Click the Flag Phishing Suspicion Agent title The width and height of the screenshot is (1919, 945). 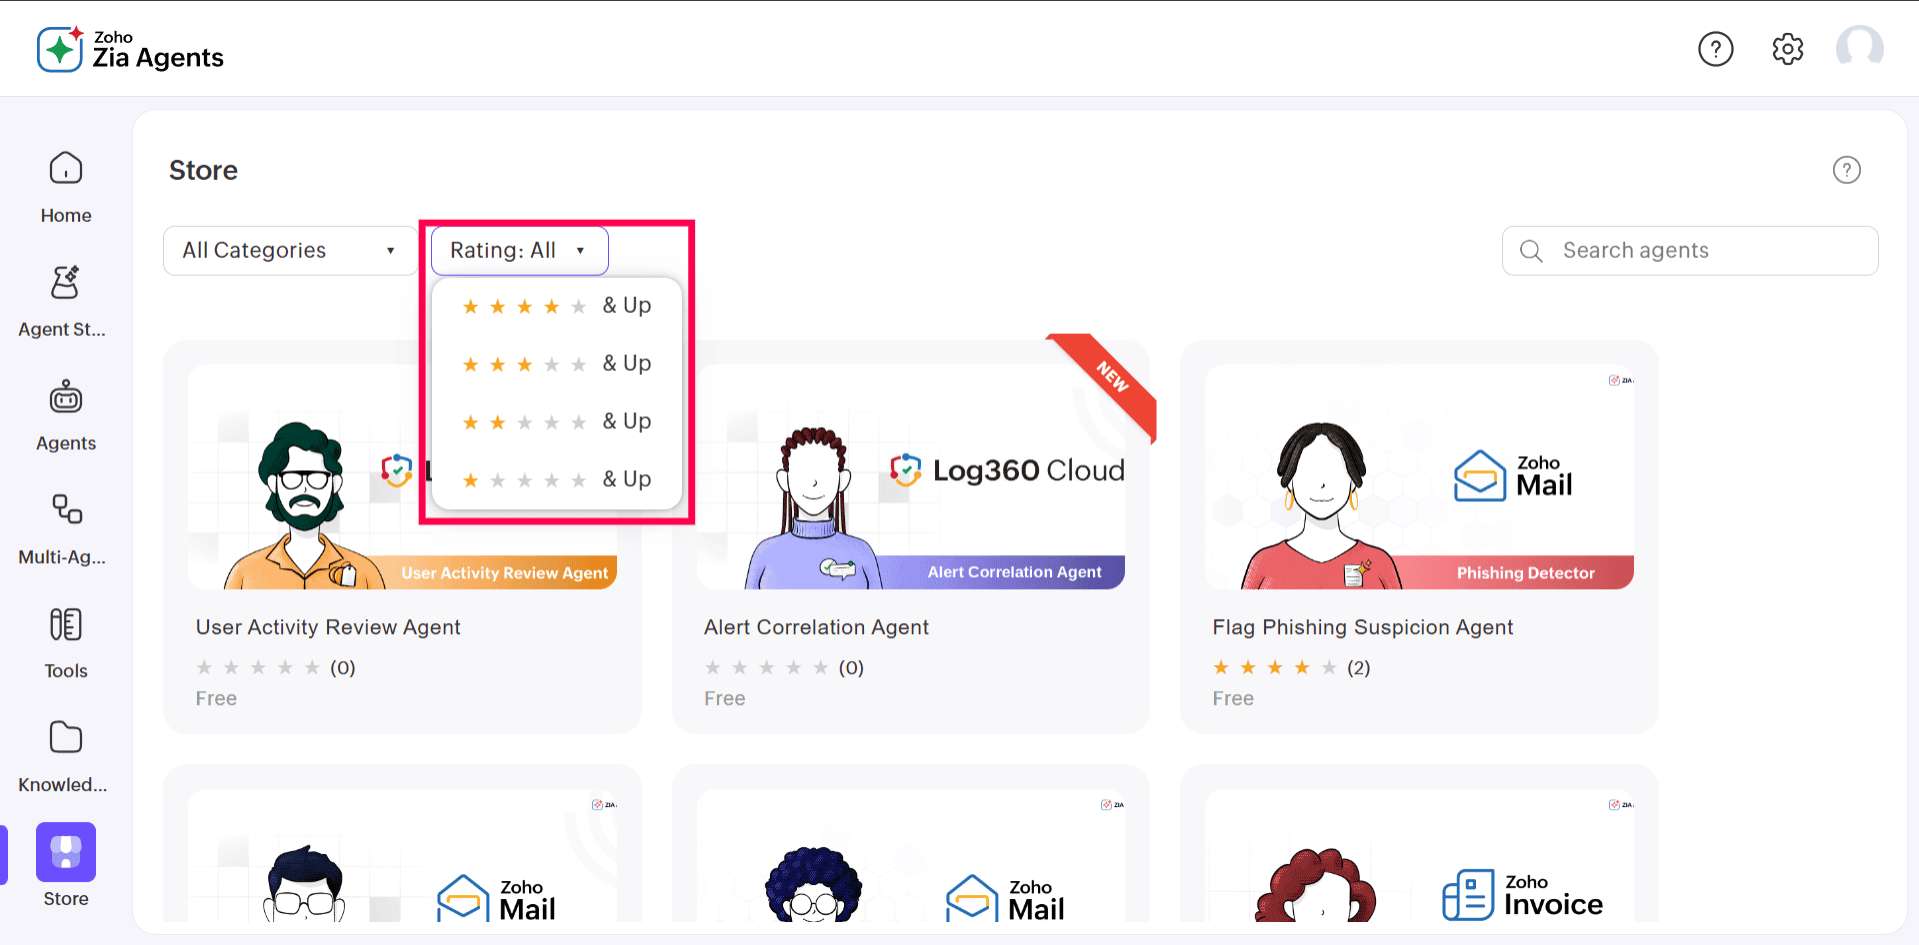(1362, 627)
